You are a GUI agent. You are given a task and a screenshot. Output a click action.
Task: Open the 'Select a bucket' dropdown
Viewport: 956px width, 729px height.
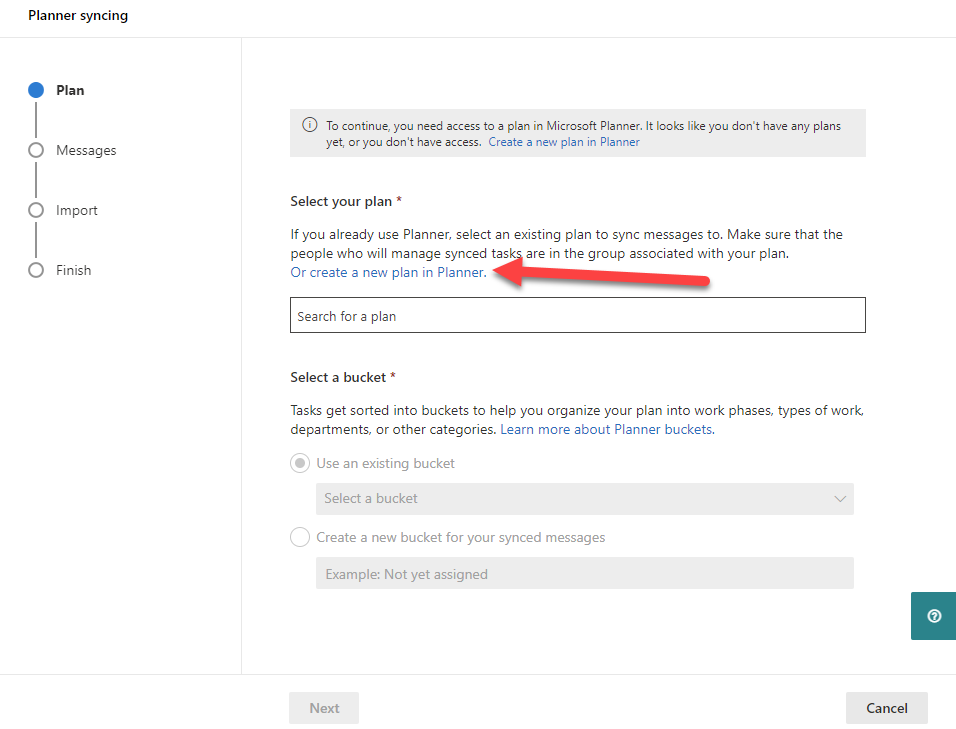tap(584, 499)
